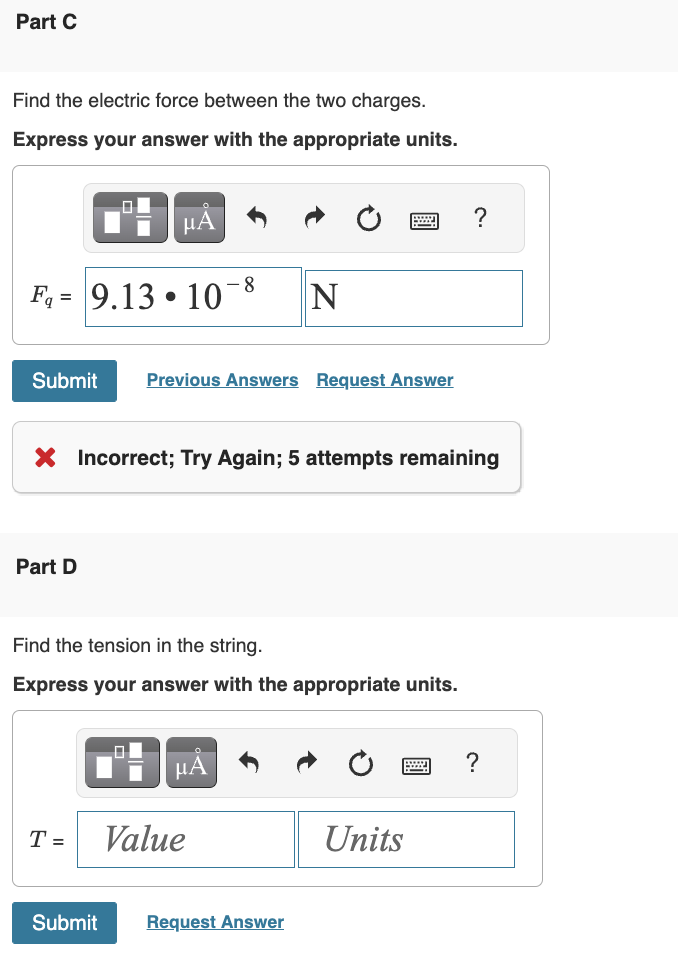View Previous Answers for Part C
This screenshot has height=968, width=678.
pyautogui.click(x=222, y=380)
